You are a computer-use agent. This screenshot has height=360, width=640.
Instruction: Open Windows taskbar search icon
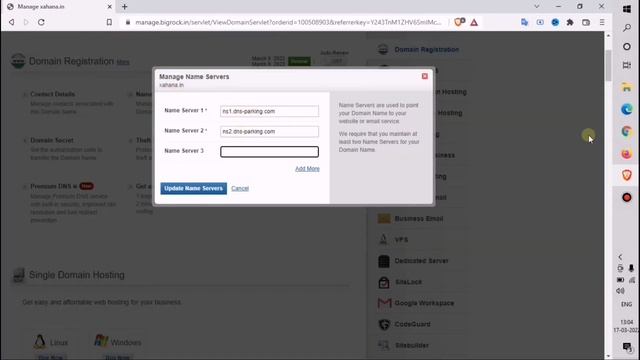pos(627,28)
